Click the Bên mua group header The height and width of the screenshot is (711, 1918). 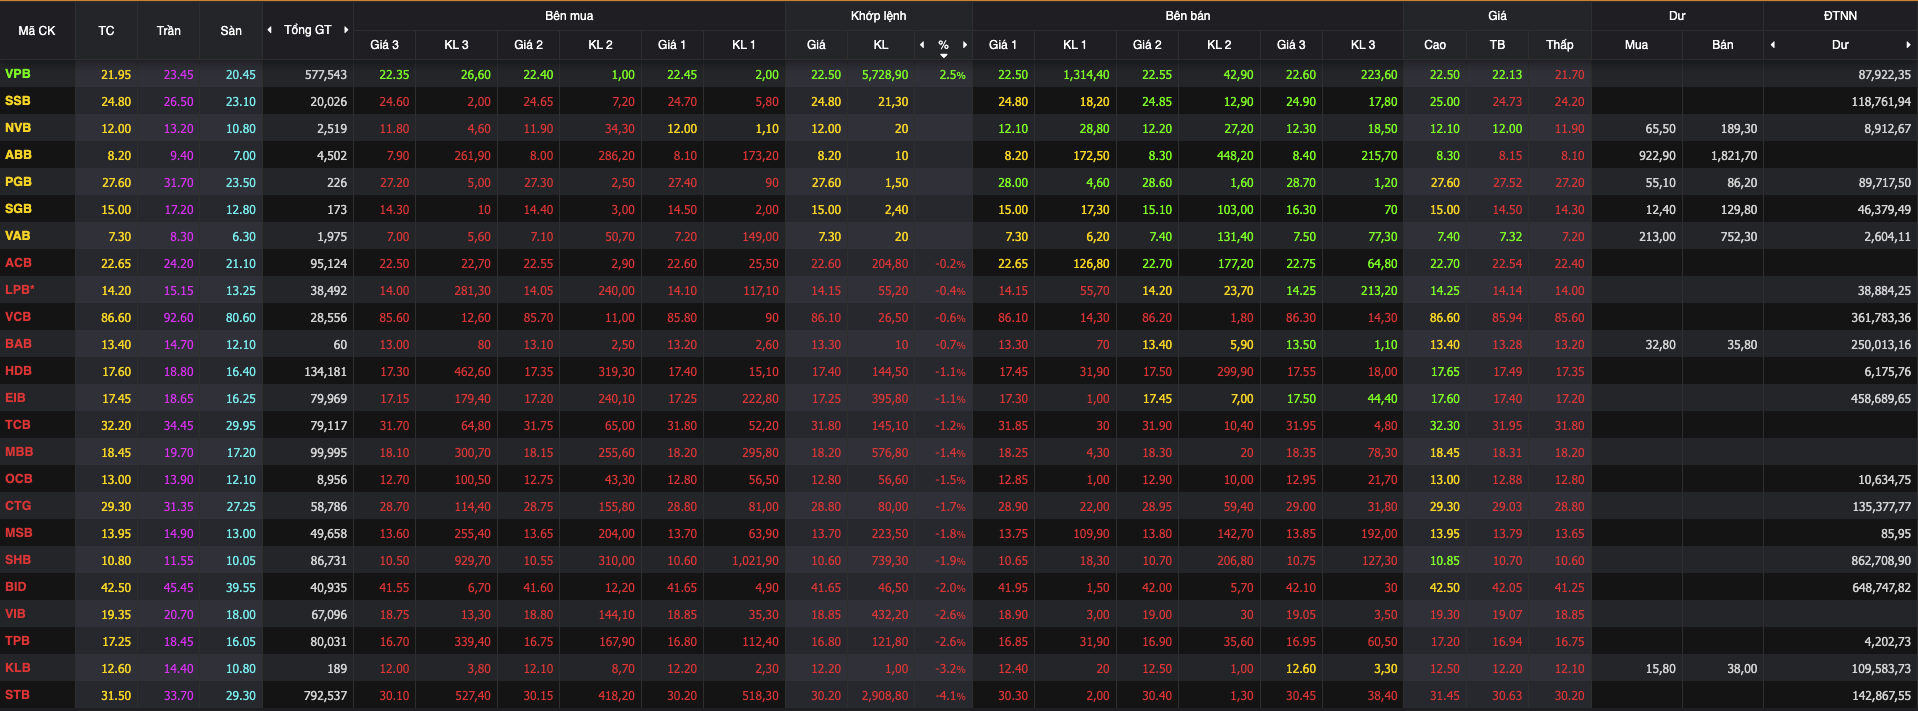click(x=569, y=16)
